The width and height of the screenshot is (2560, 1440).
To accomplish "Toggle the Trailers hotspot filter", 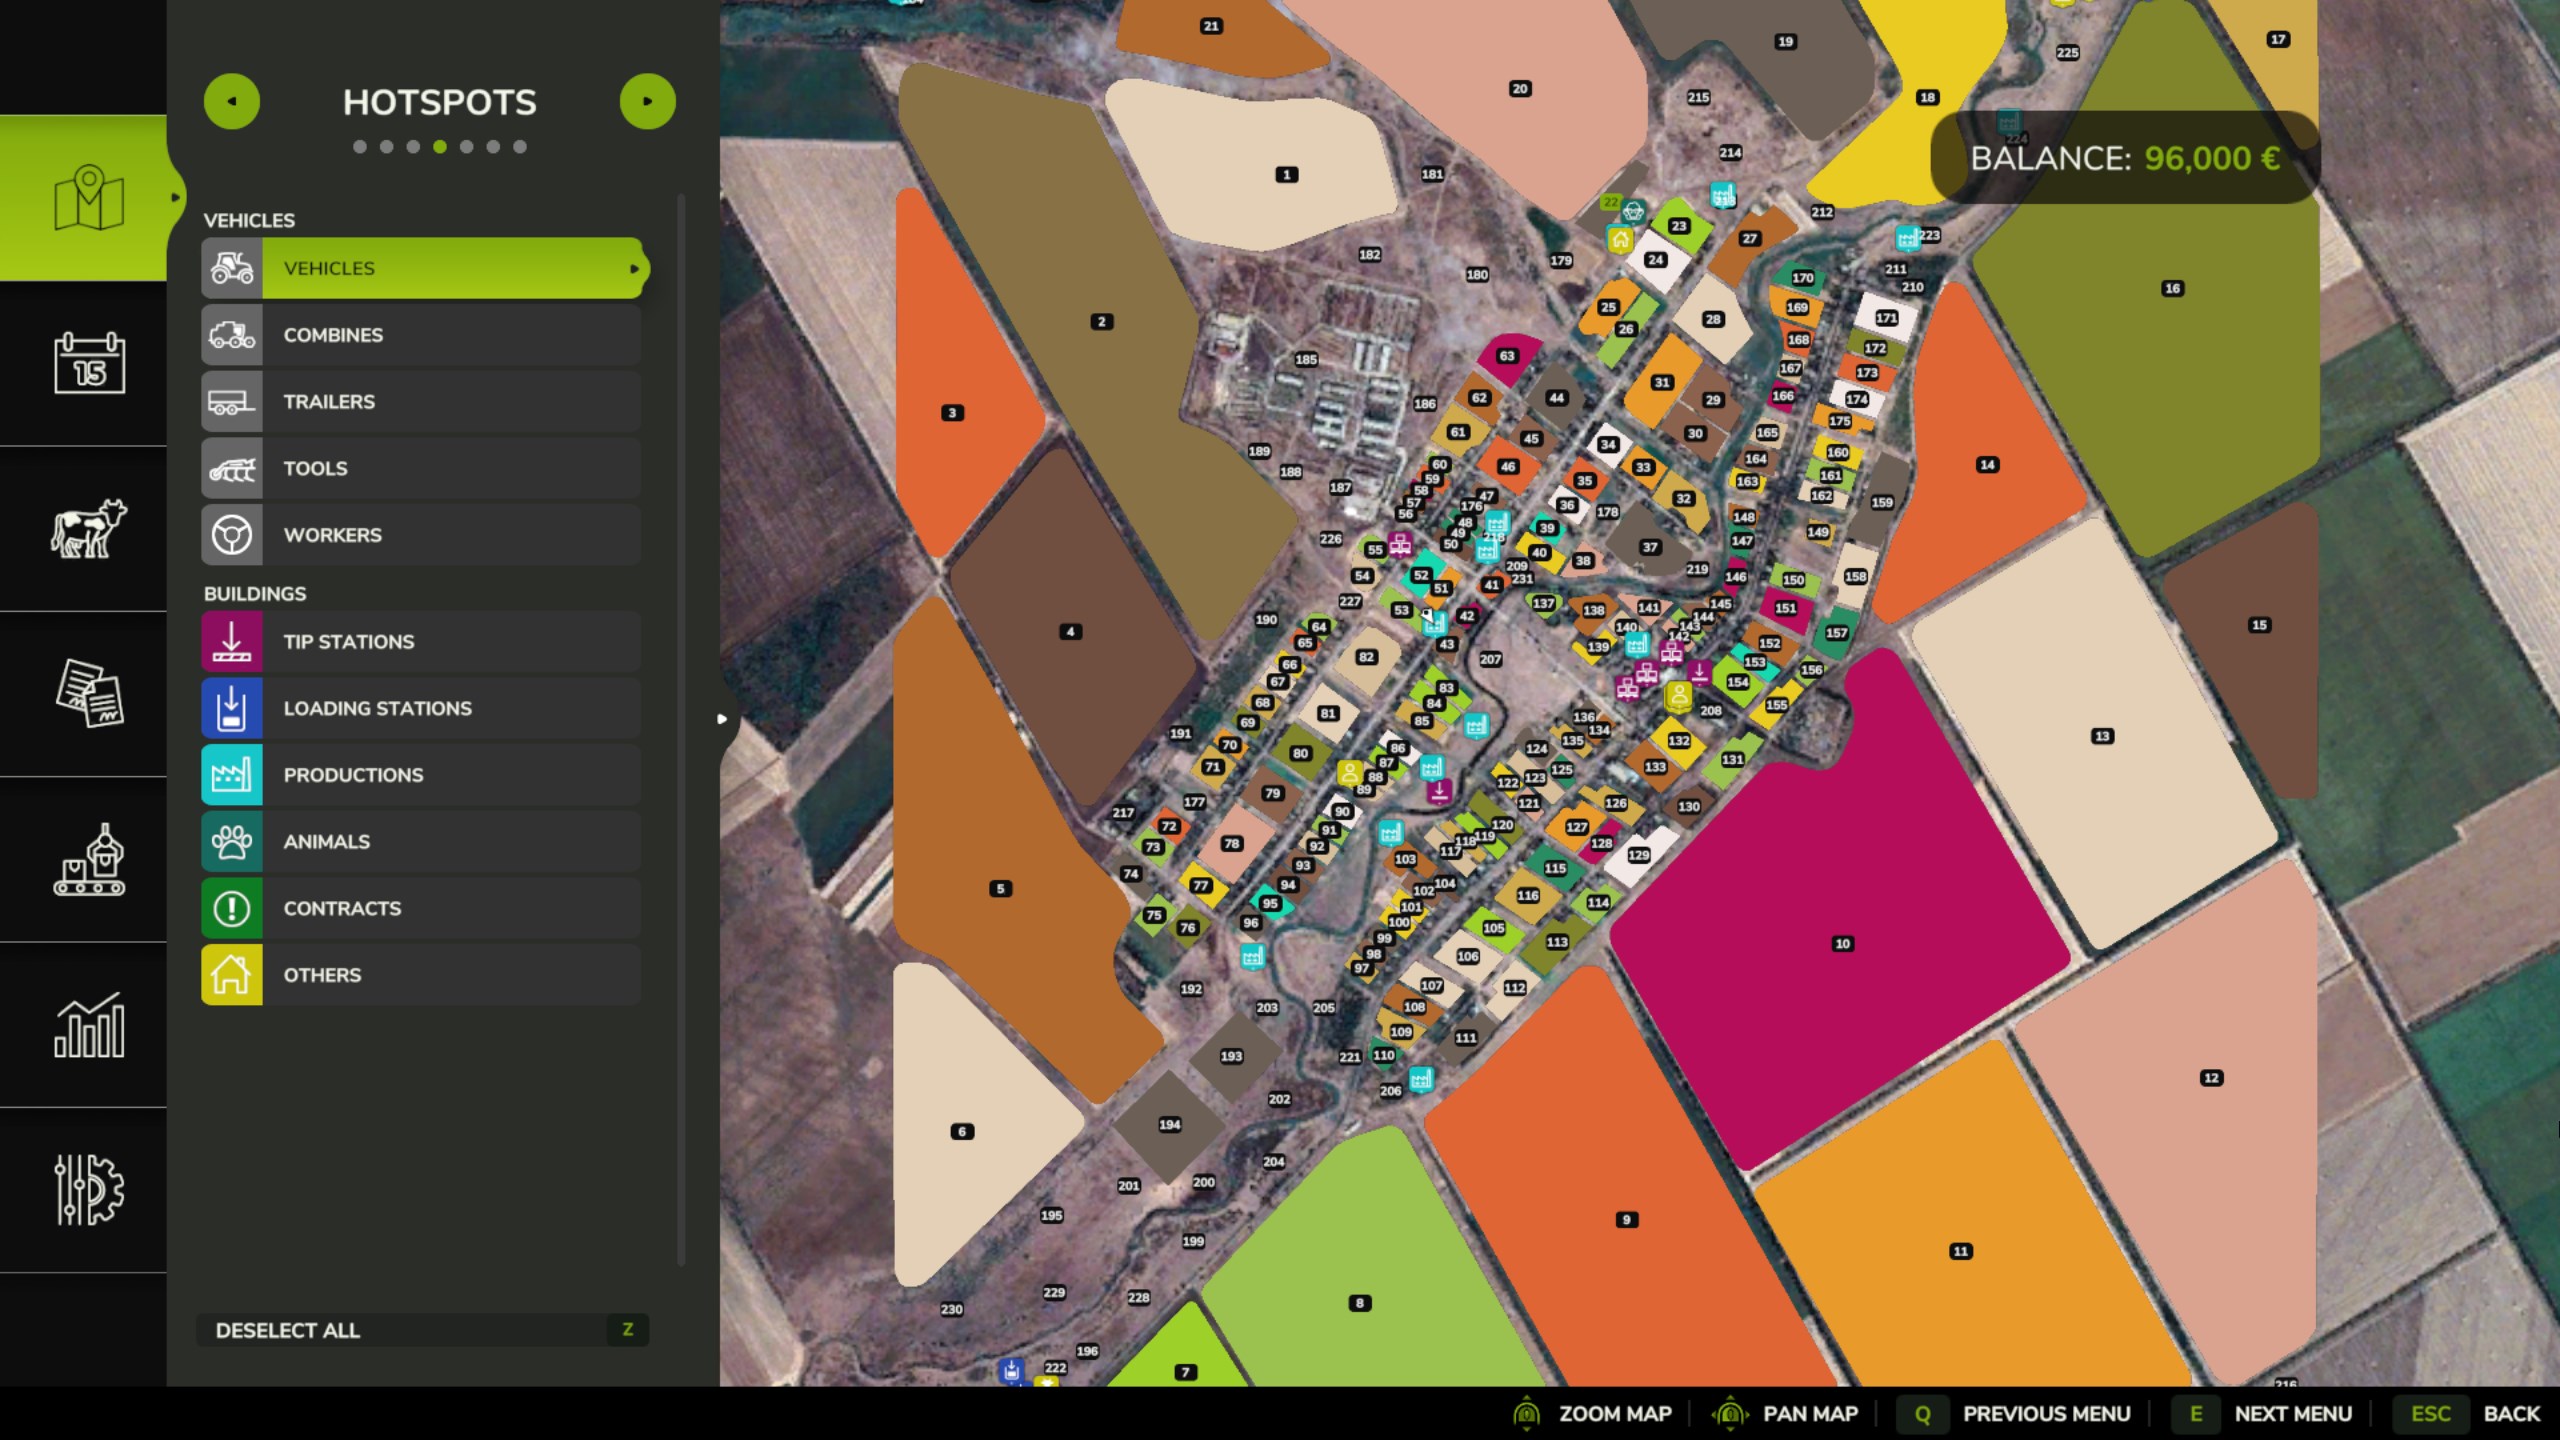I will click(420, 401).
